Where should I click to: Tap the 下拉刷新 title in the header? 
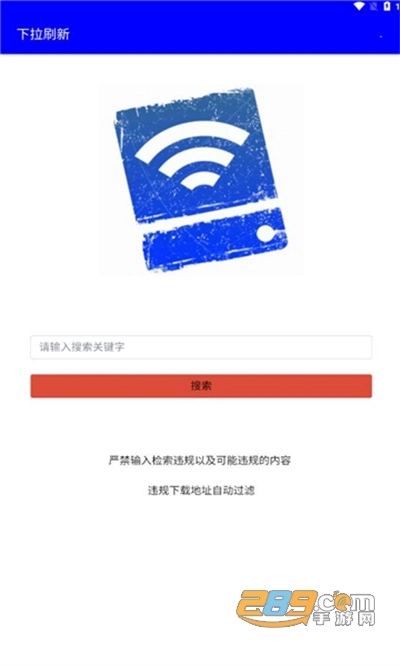(x=43, y=34)
